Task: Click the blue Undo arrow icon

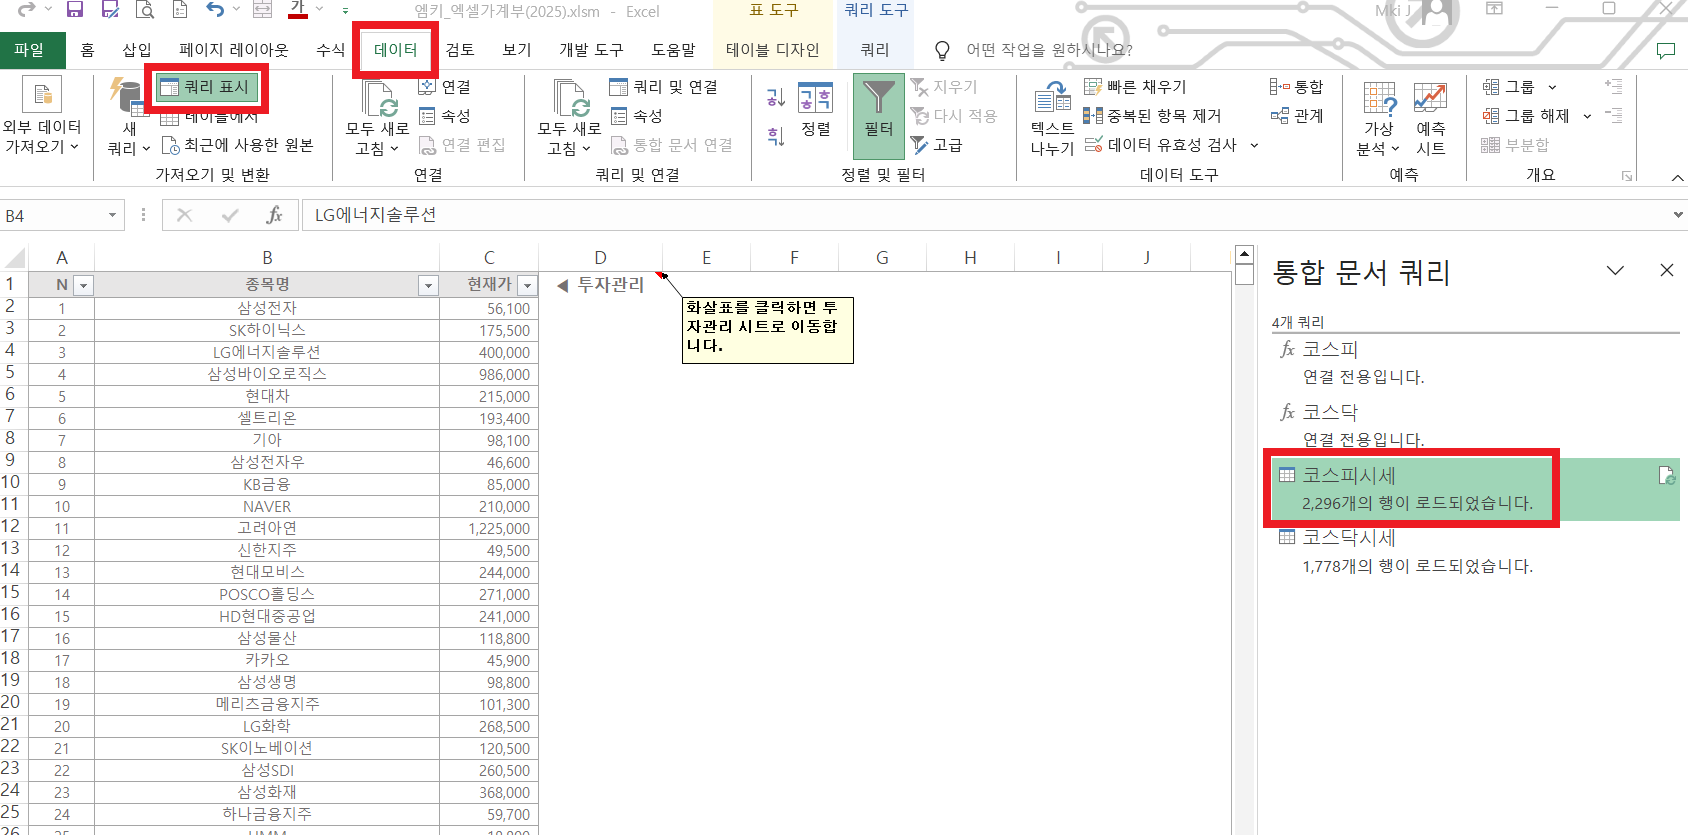Action: coord(215,10)
